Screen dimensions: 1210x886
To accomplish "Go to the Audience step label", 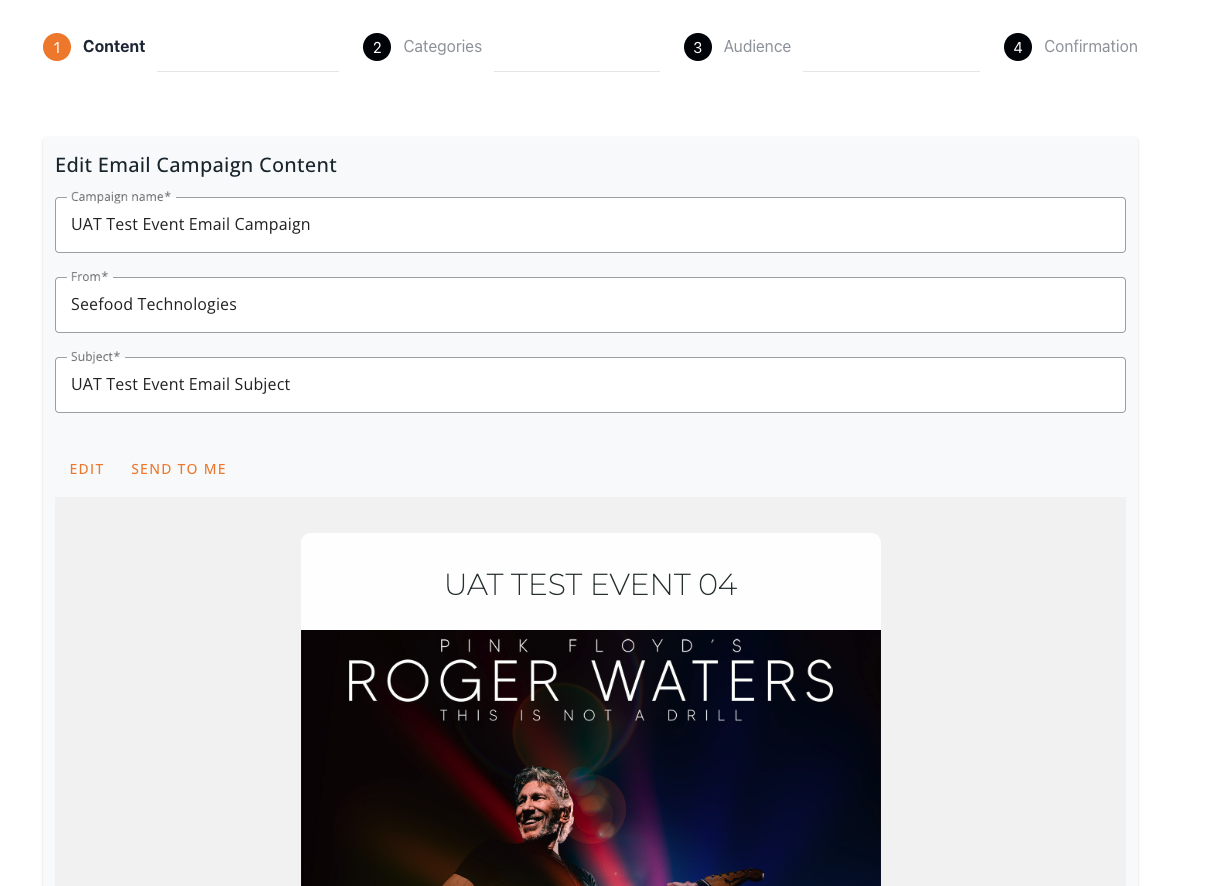I will [x=757, y=47].
